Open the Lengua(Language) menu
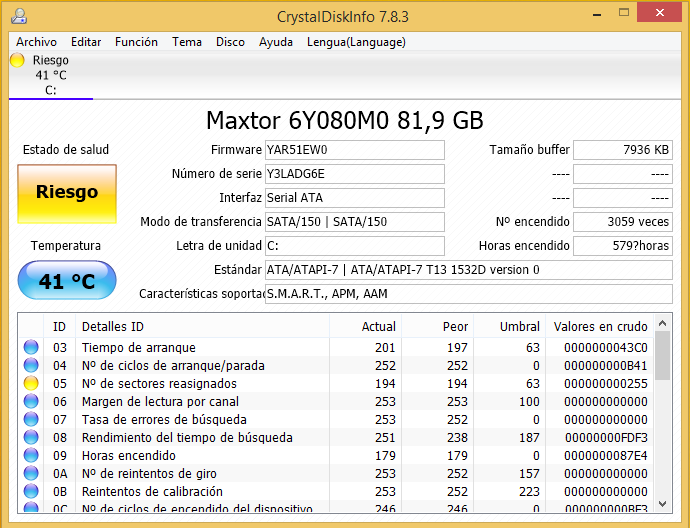Screen dimensions: 690x528 [356, 42]
